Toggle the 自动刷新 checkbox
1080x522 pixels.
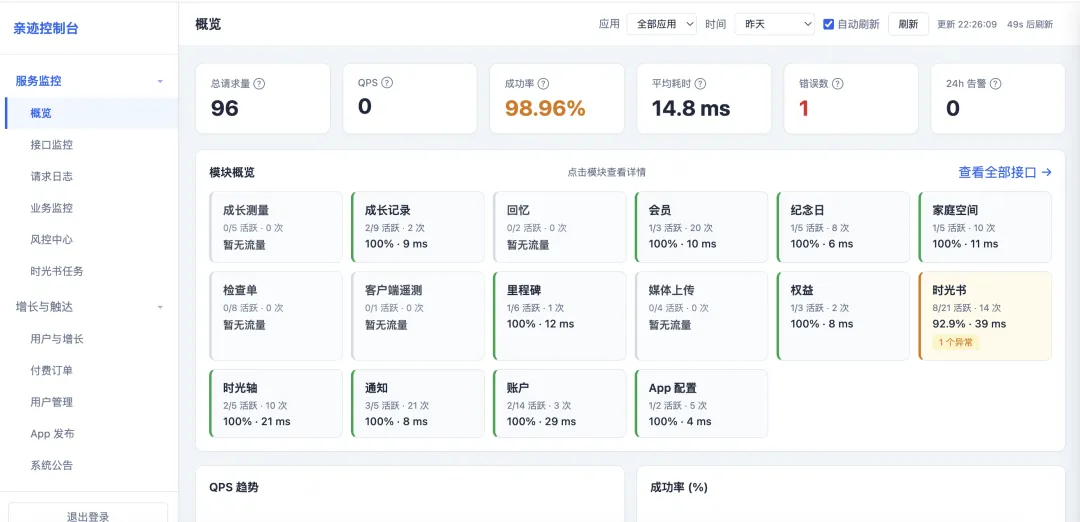829,24
